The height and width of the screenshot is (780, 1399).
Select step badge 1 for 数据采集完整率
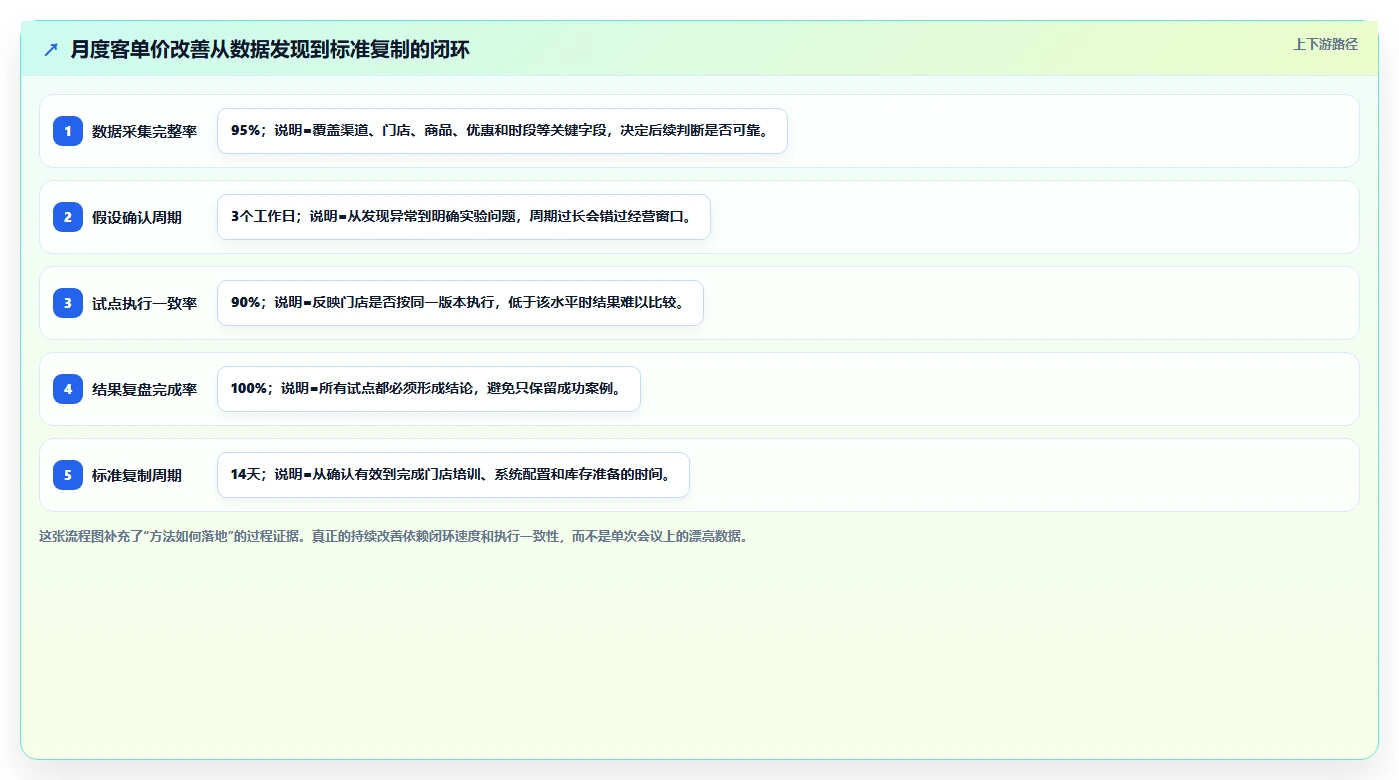click(x=68, y=131)
